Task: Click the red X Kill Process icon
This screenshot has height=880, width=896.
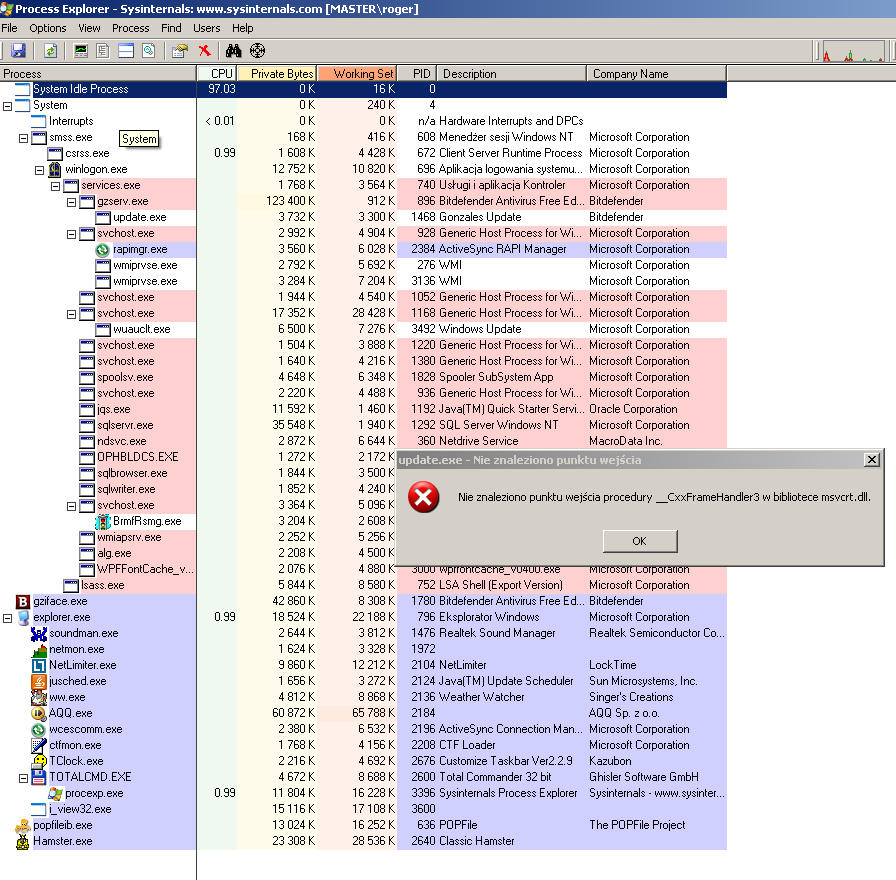Action: click(204, 51)
